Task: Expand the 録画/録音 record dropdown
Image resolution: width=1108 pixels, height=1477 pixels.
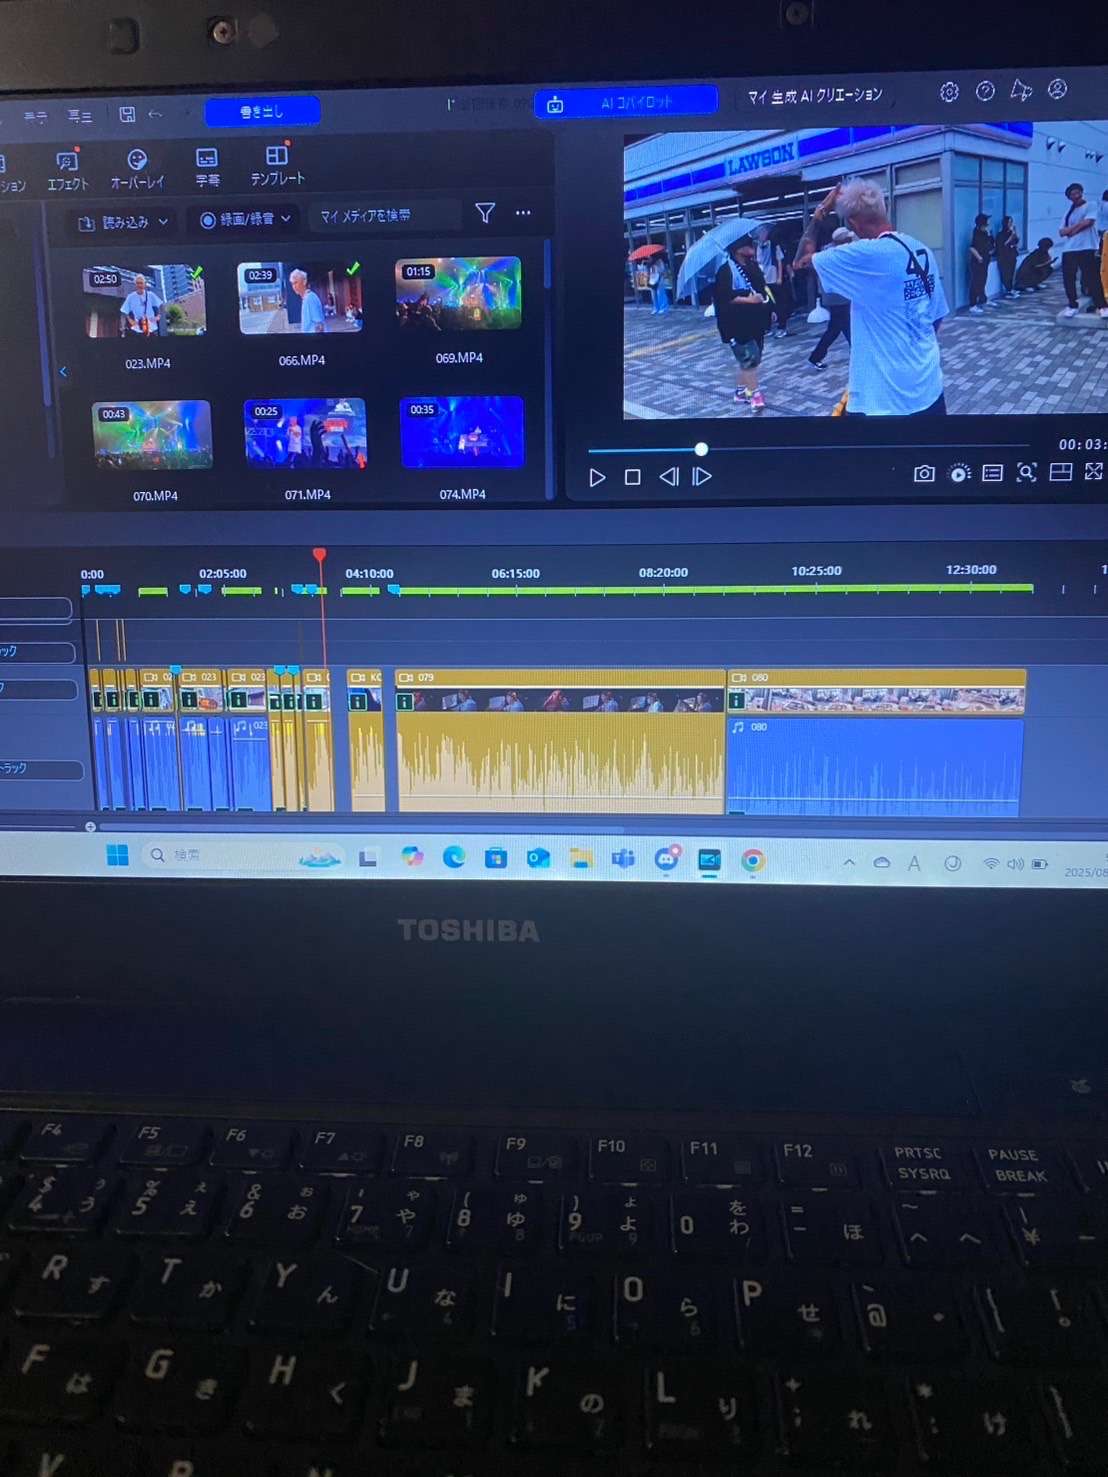Action: [x=245, y=219]
